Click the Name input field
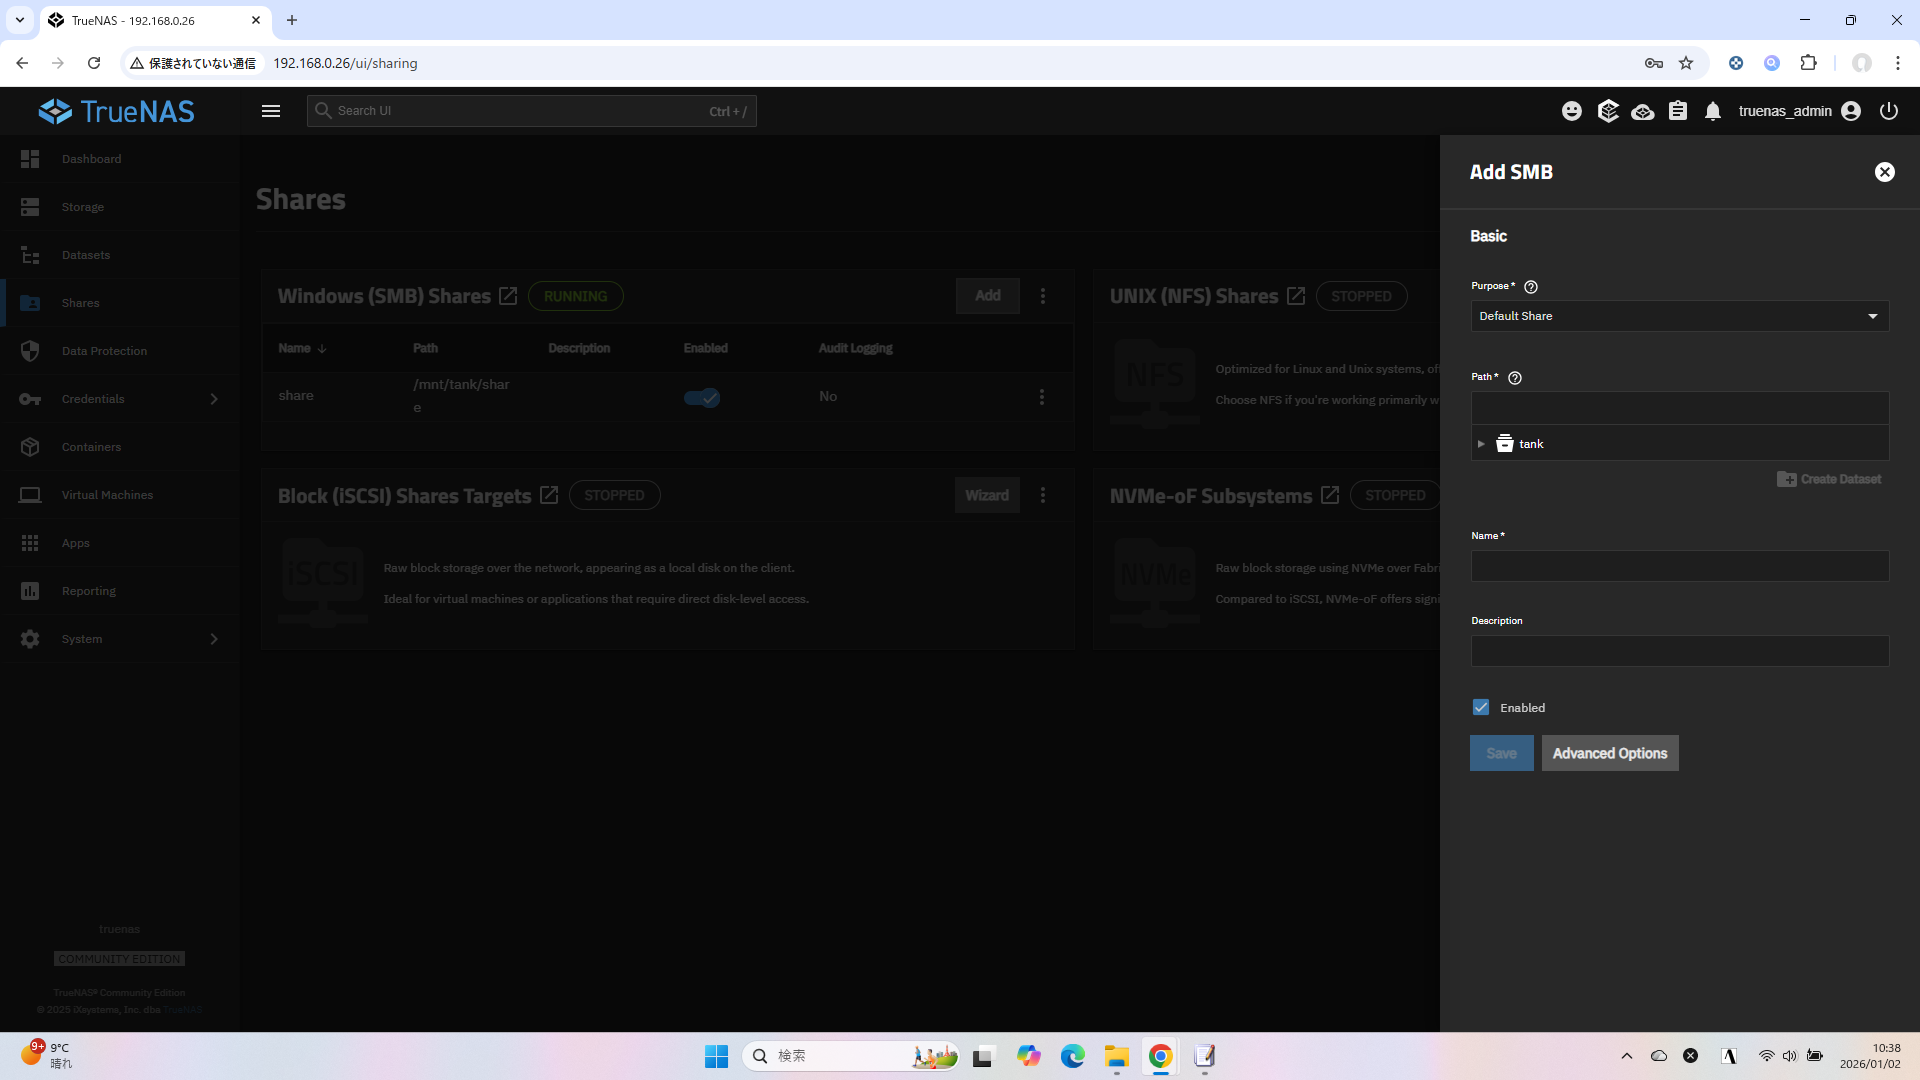The width and height of the screenshot is (1920, 1080). pos(1679,566)
